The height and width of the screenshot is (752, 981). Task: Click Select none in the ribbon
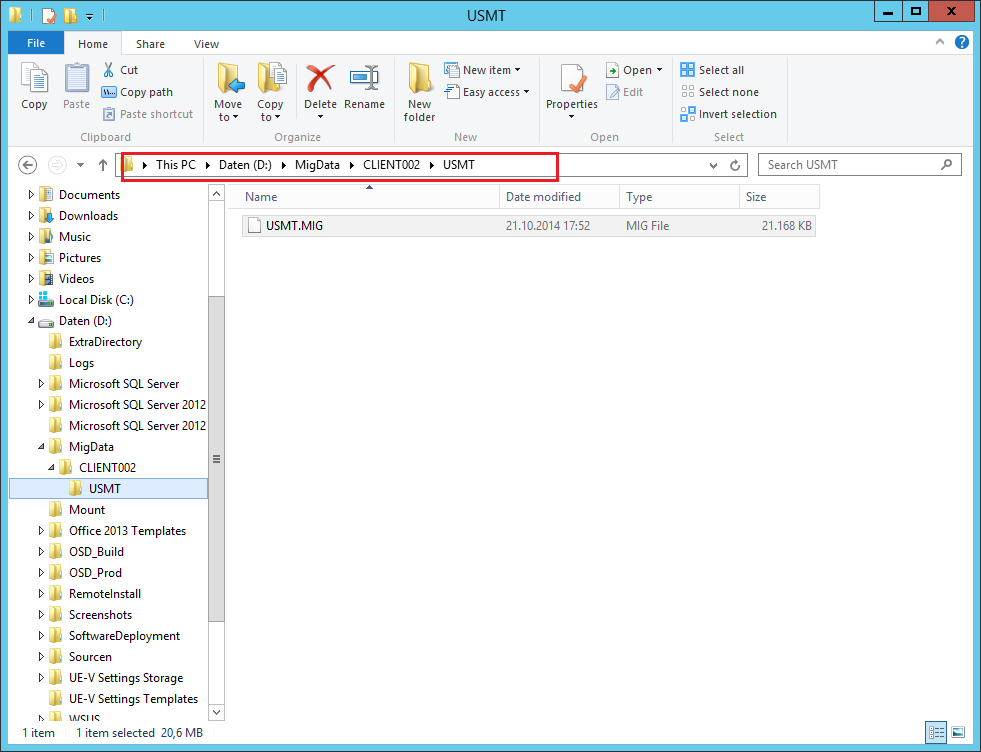720,92
